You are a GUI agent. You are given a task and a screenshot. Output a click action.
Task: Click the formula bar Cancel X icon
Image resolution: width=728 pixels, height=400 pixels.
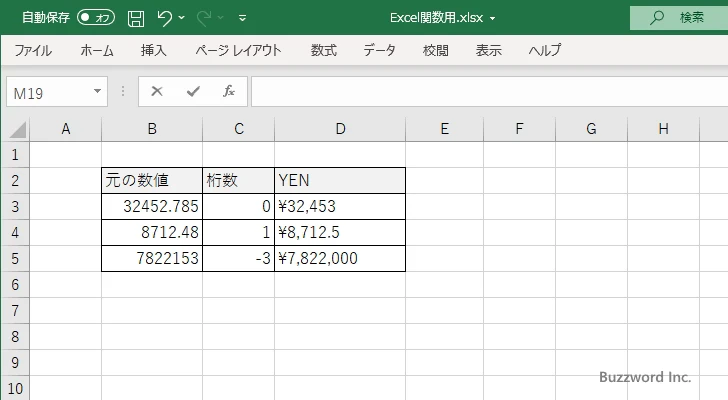pos(157,91)
